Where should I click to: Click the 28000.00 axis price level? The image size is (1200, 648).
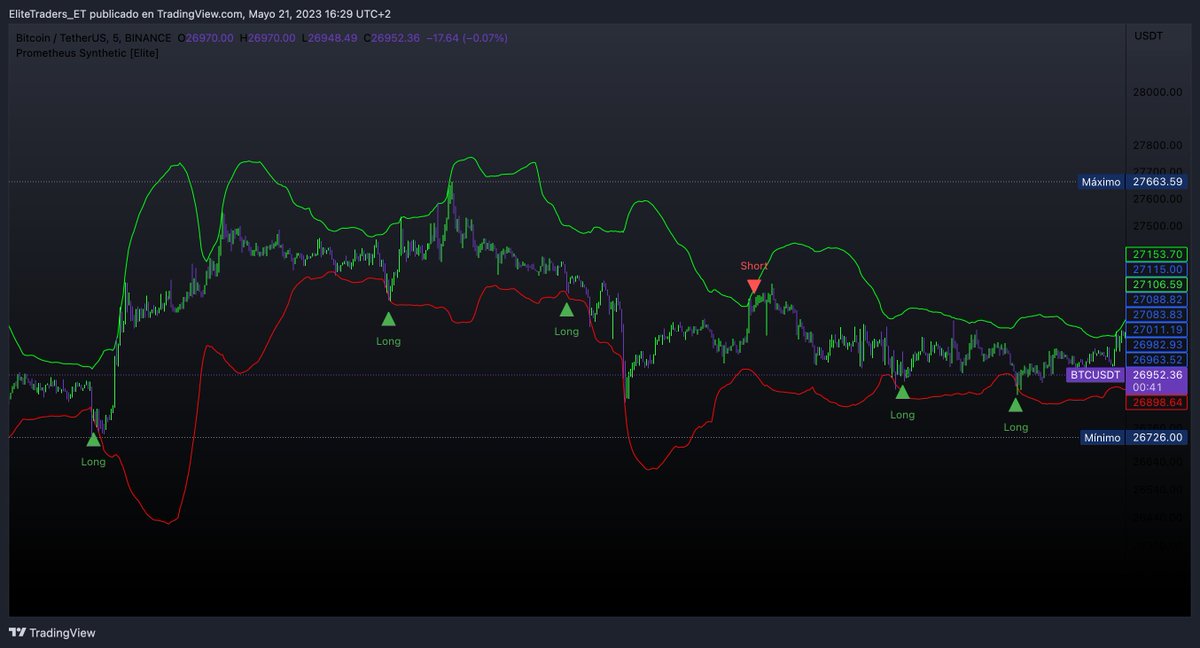[1158, 92]
